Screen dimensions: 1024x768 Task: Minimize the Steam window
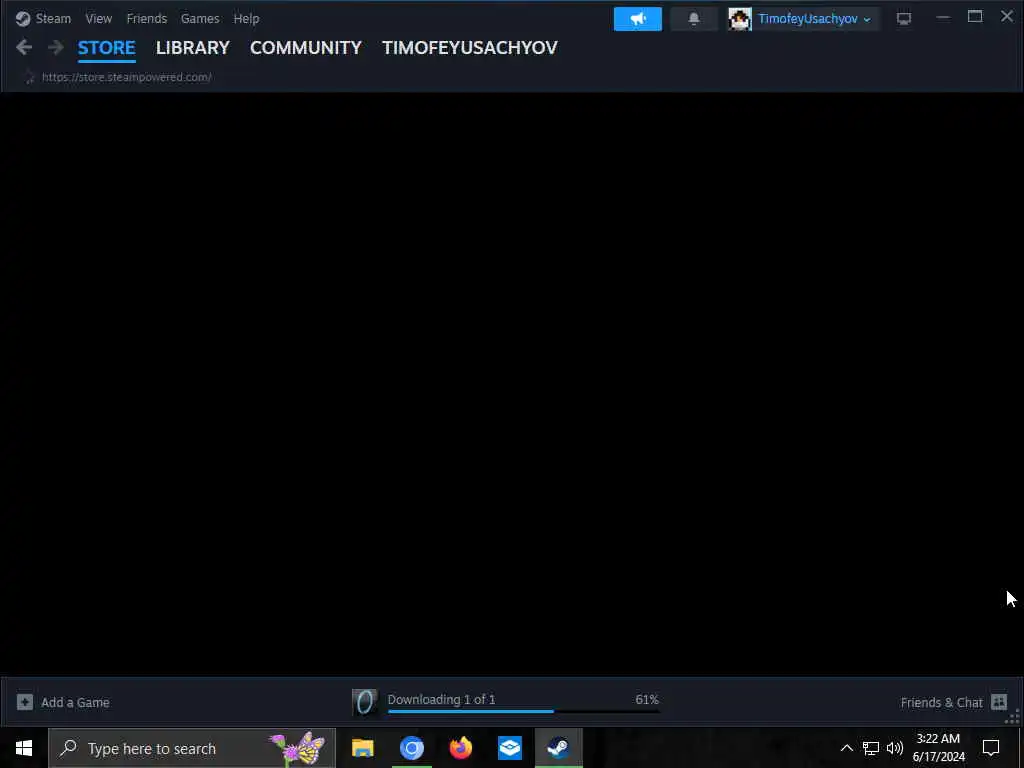click(943, 18)
